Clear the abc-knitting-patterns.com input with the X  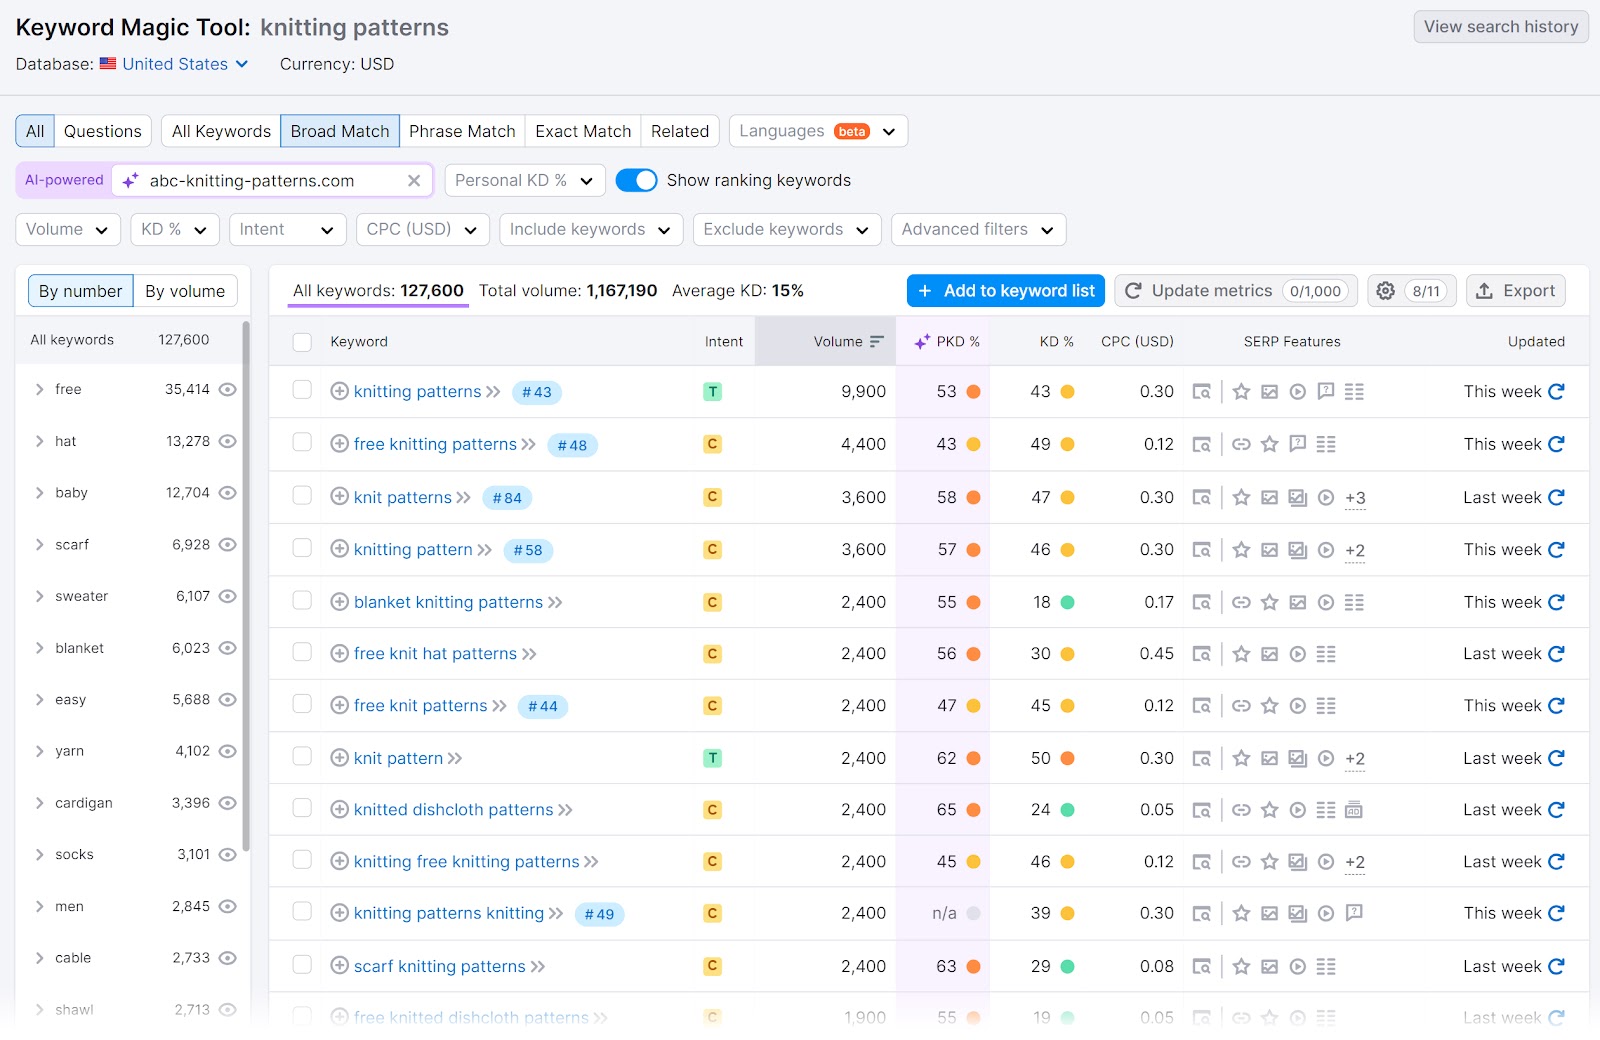click(x=413, y=180)
